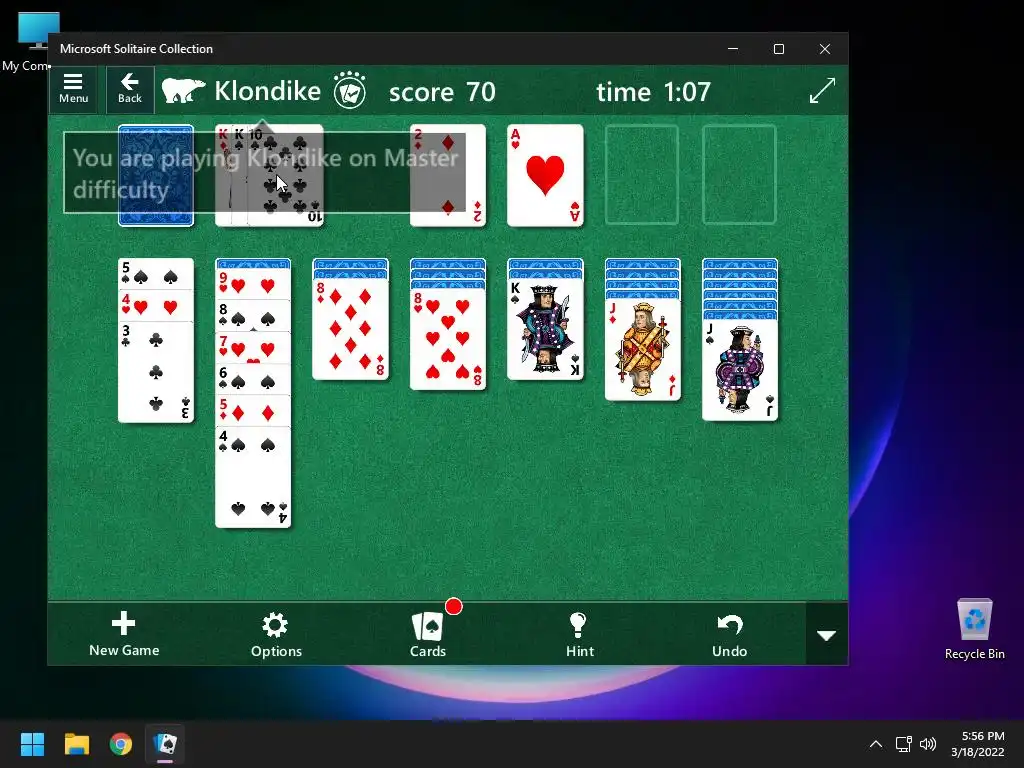
Task: Maximize the Solitaire Collection window
Action: click(778, 49)
